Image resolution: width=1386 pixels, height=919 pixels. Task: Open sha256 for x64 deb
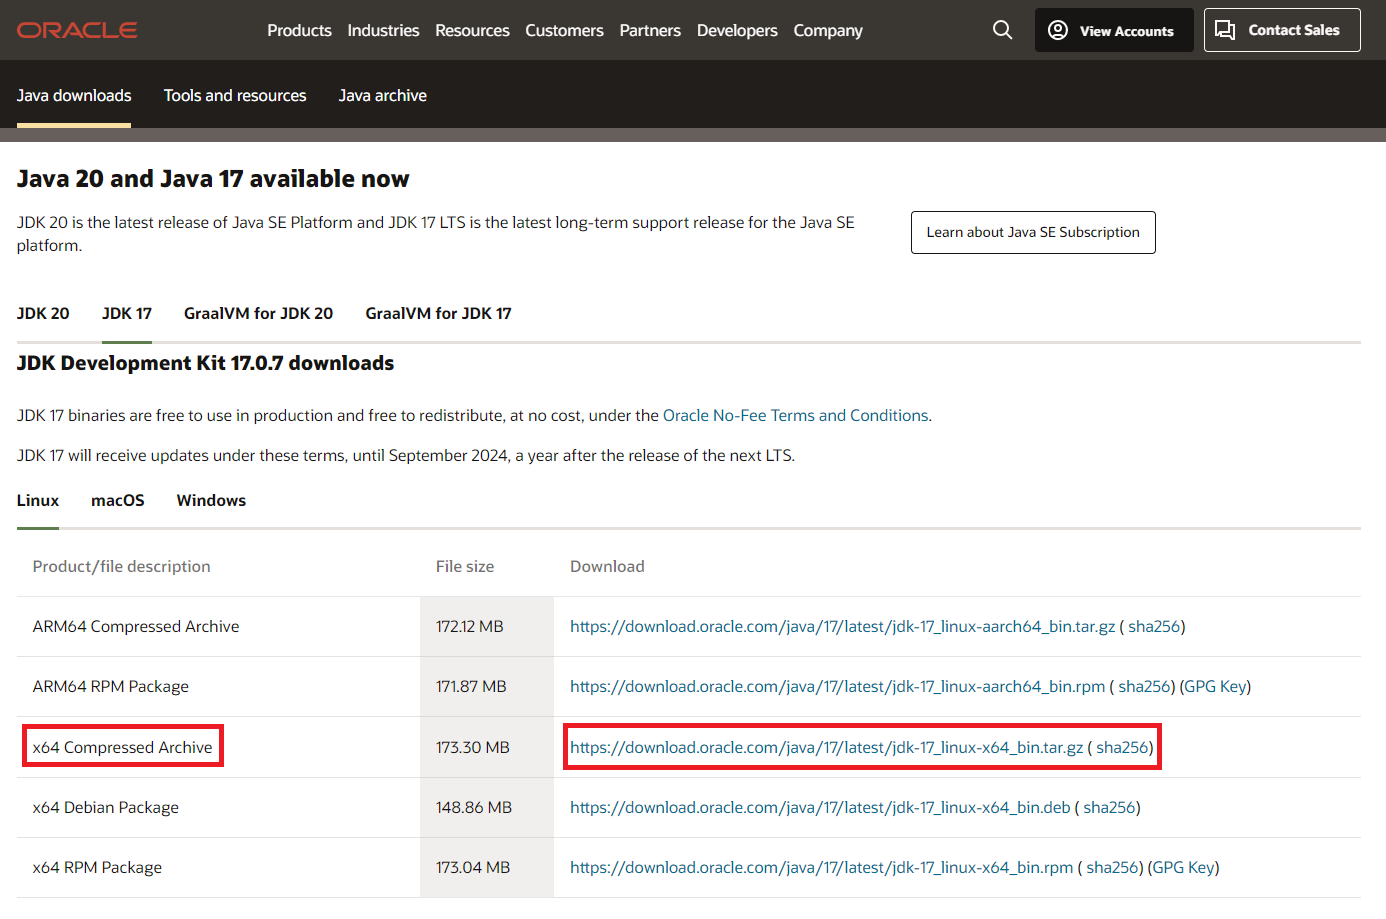coord(1109,807)
